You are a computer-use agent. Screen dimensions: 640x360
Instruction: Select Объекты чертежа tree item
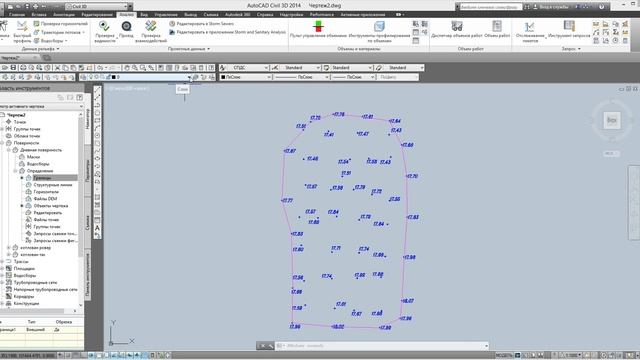[x=50, y=206]
